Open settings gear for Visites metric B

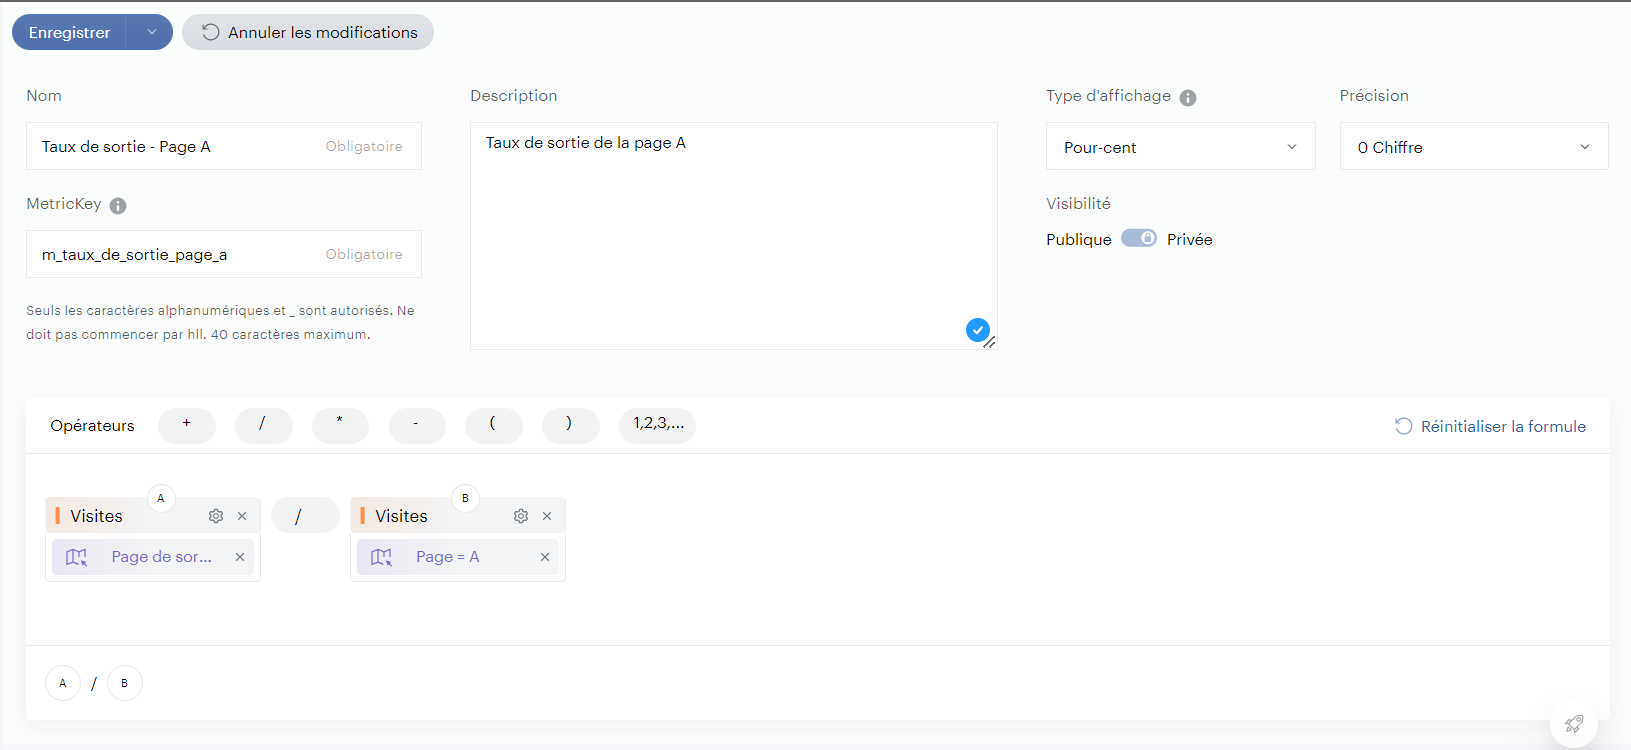(x=521, y=516)
